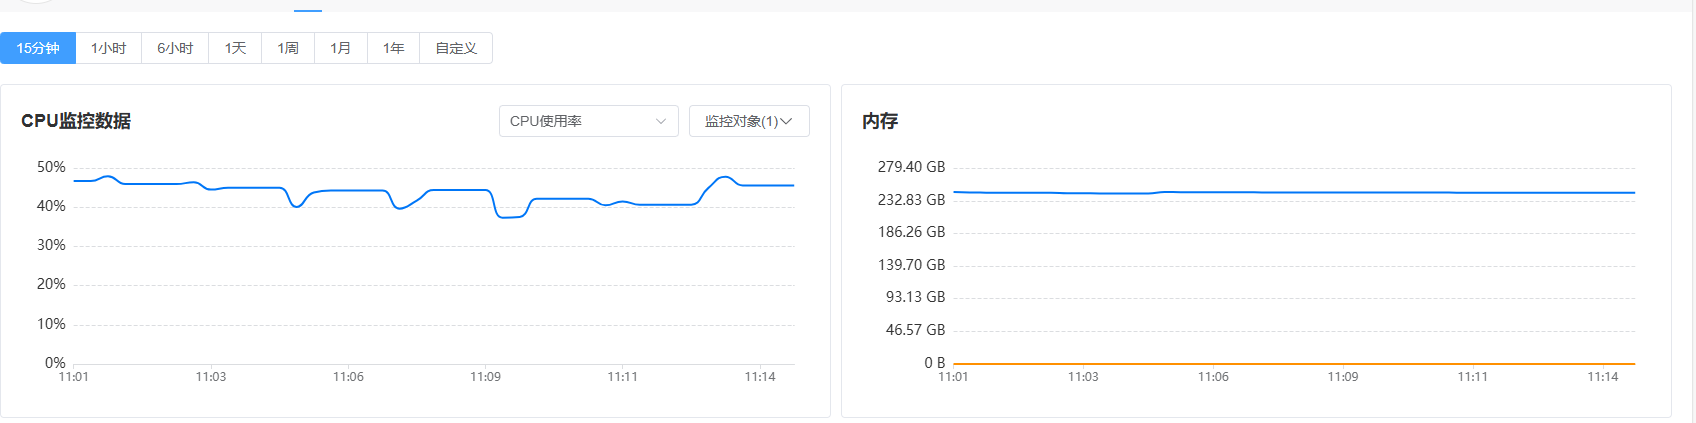Click the 20% label on CPU chart
This screenshot has width=1696, height=423.
[x=51, y=284]
